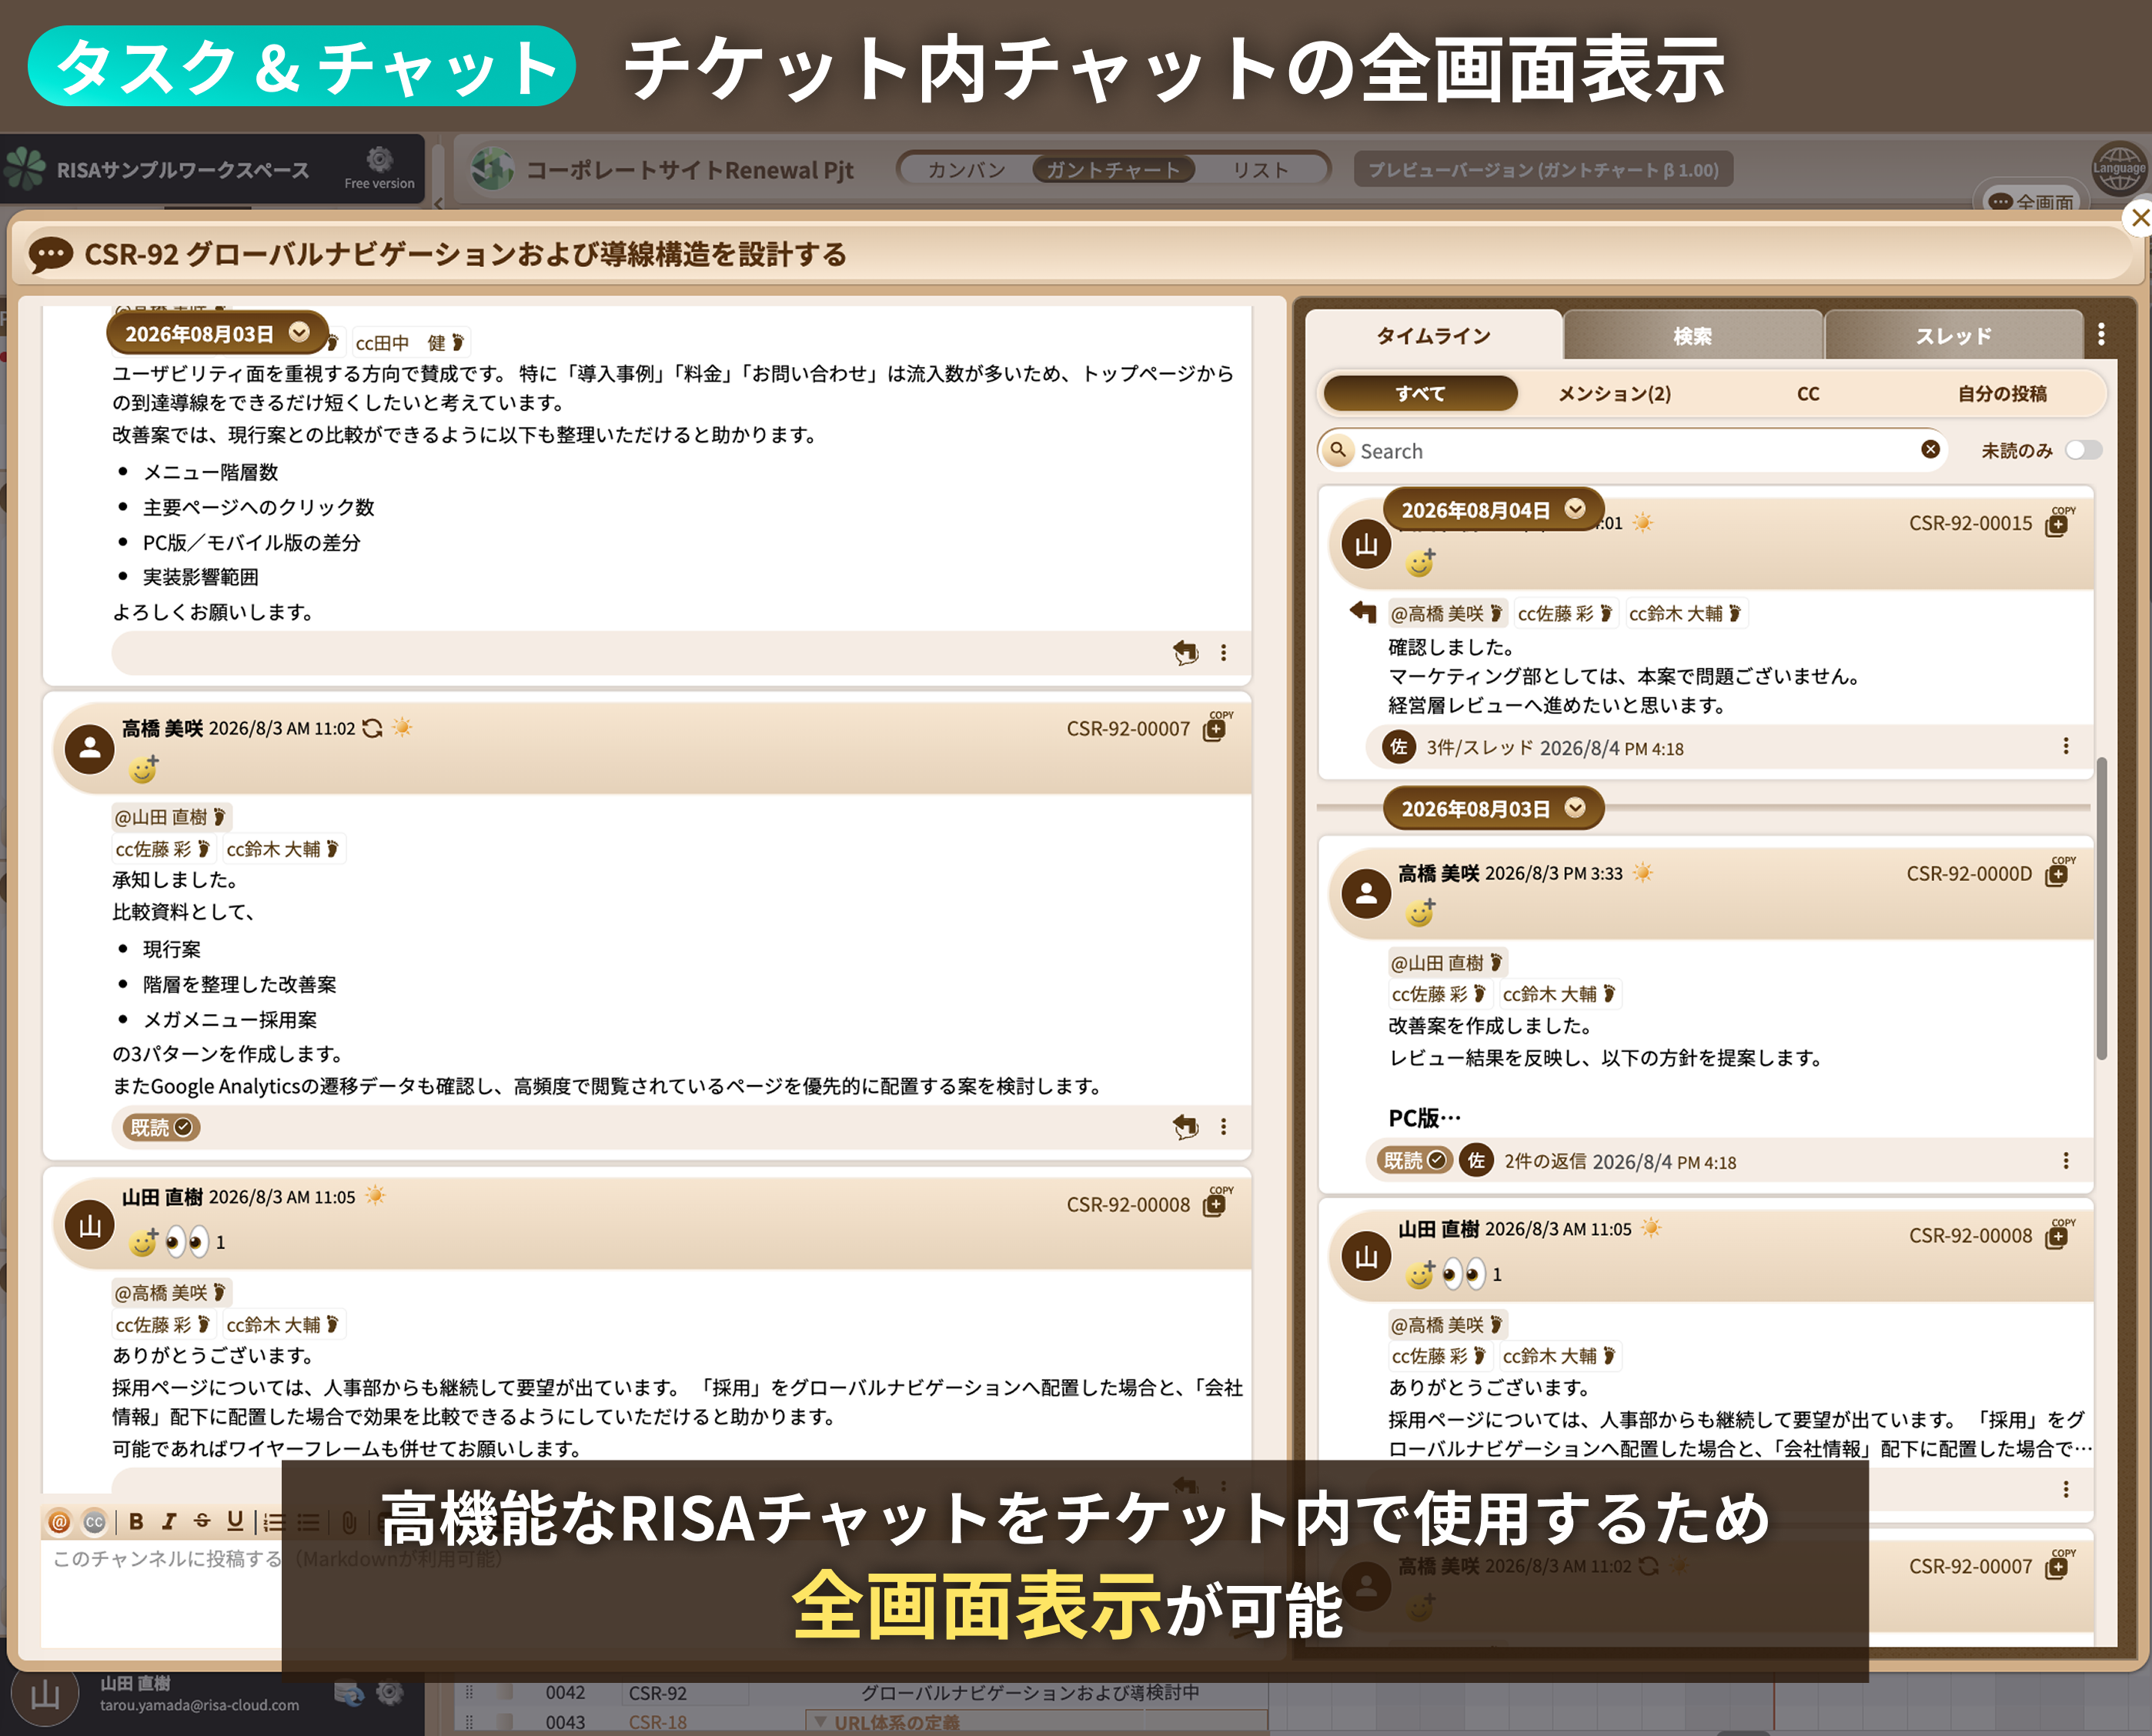Screen dimensions: 2152x1736
Task: Open options for 3件/スレッド row
Action: tap(2066, 747)
